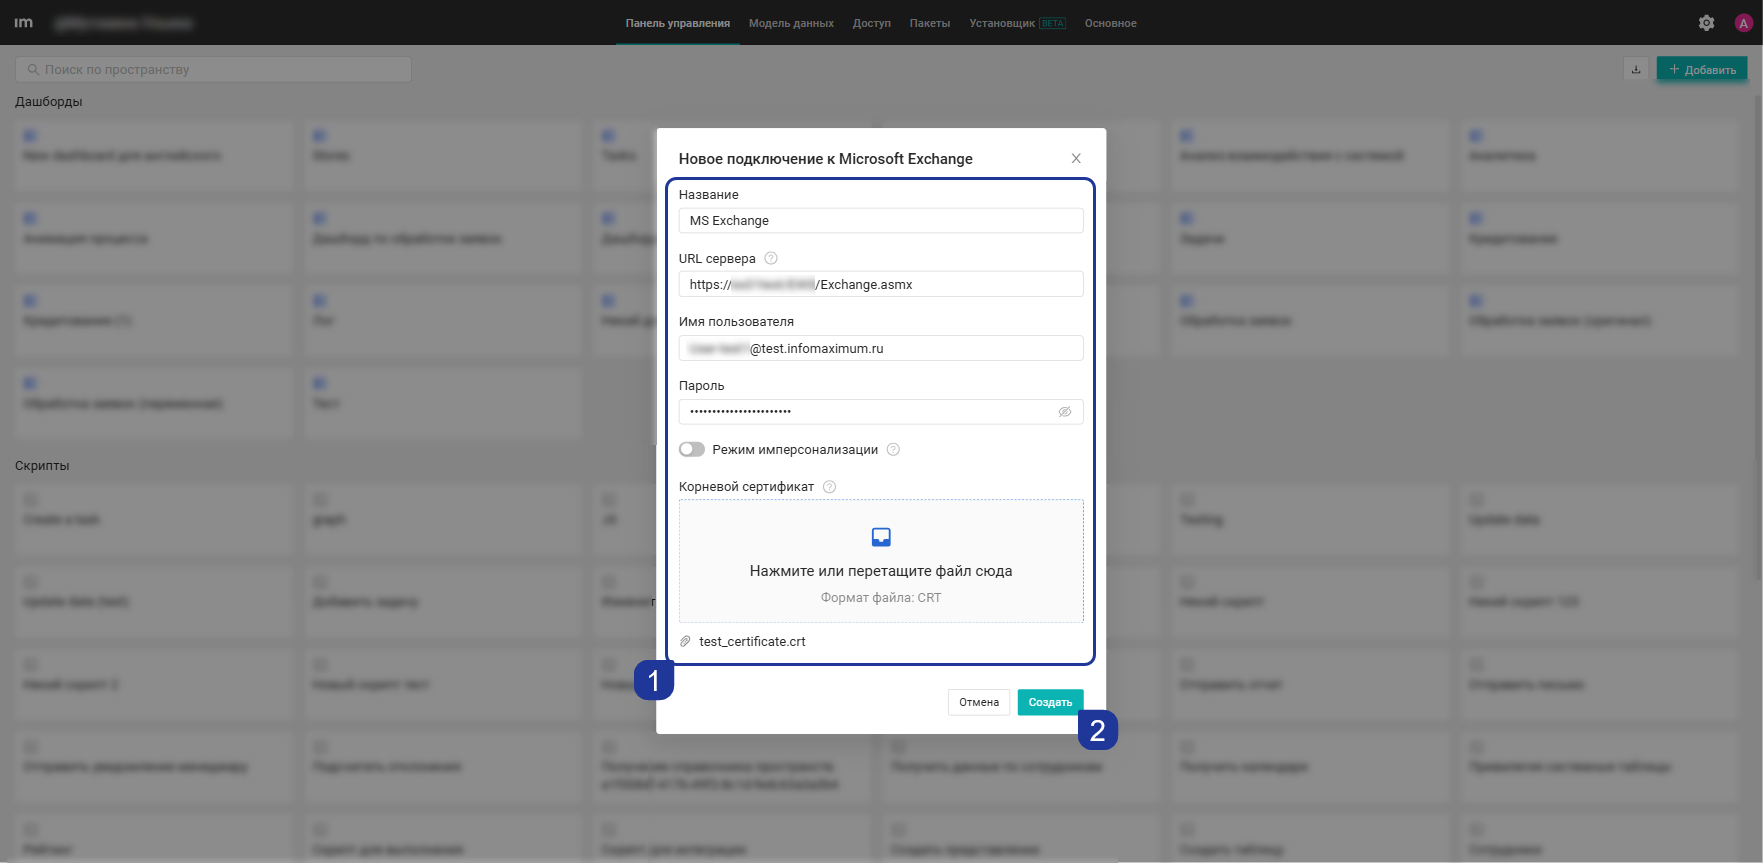This screenshot has width=1763, height=863.
Task: Open the Установщик BETA tab
Action: click(1017, 23)
